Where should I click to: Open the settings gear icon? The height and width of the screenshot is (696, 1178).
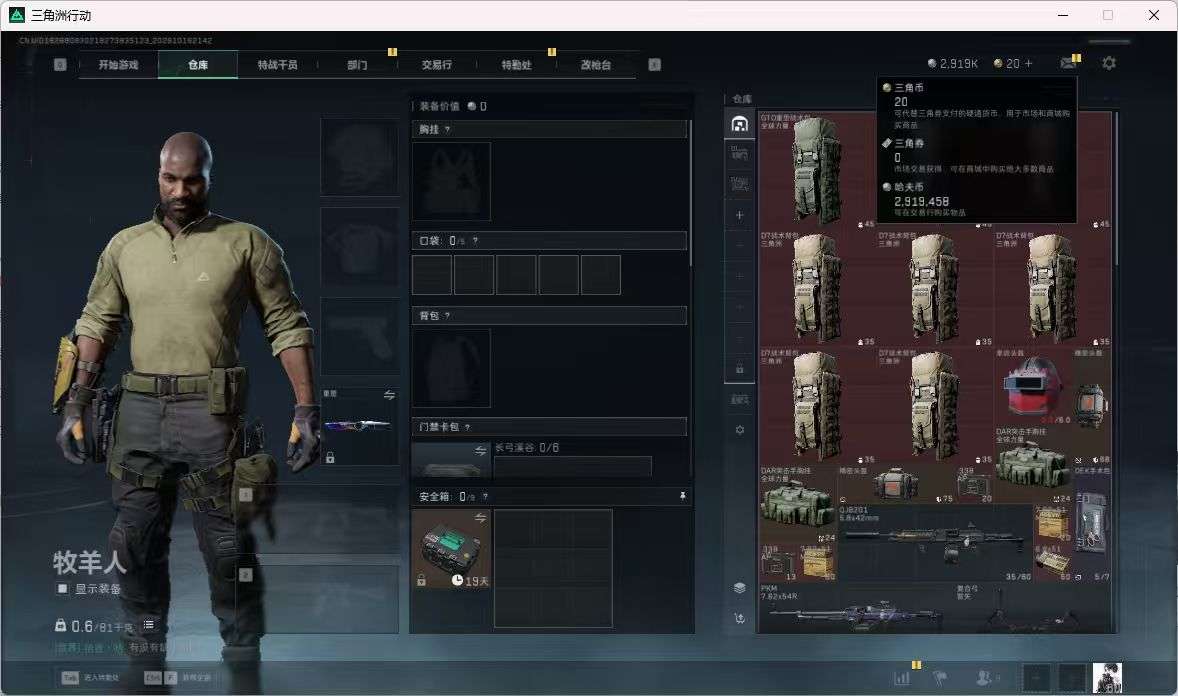pos(1109,63)
